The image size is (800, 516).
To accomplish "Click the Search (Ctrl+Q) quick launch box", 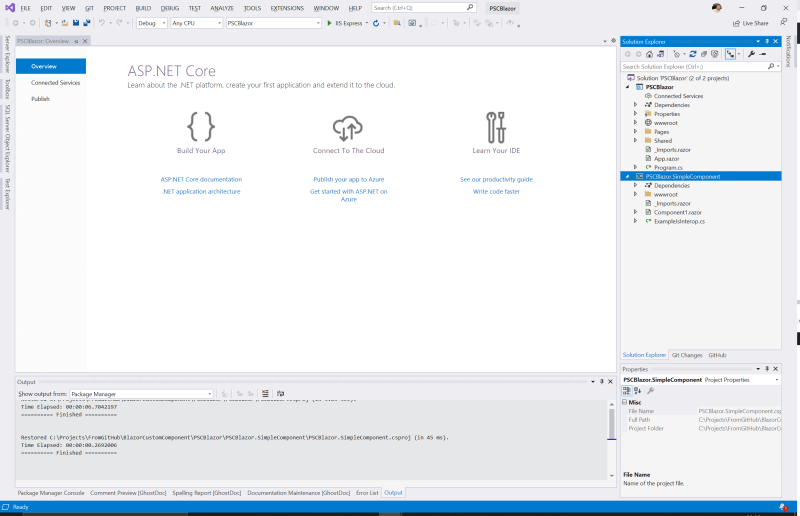I will pos(423,8).
